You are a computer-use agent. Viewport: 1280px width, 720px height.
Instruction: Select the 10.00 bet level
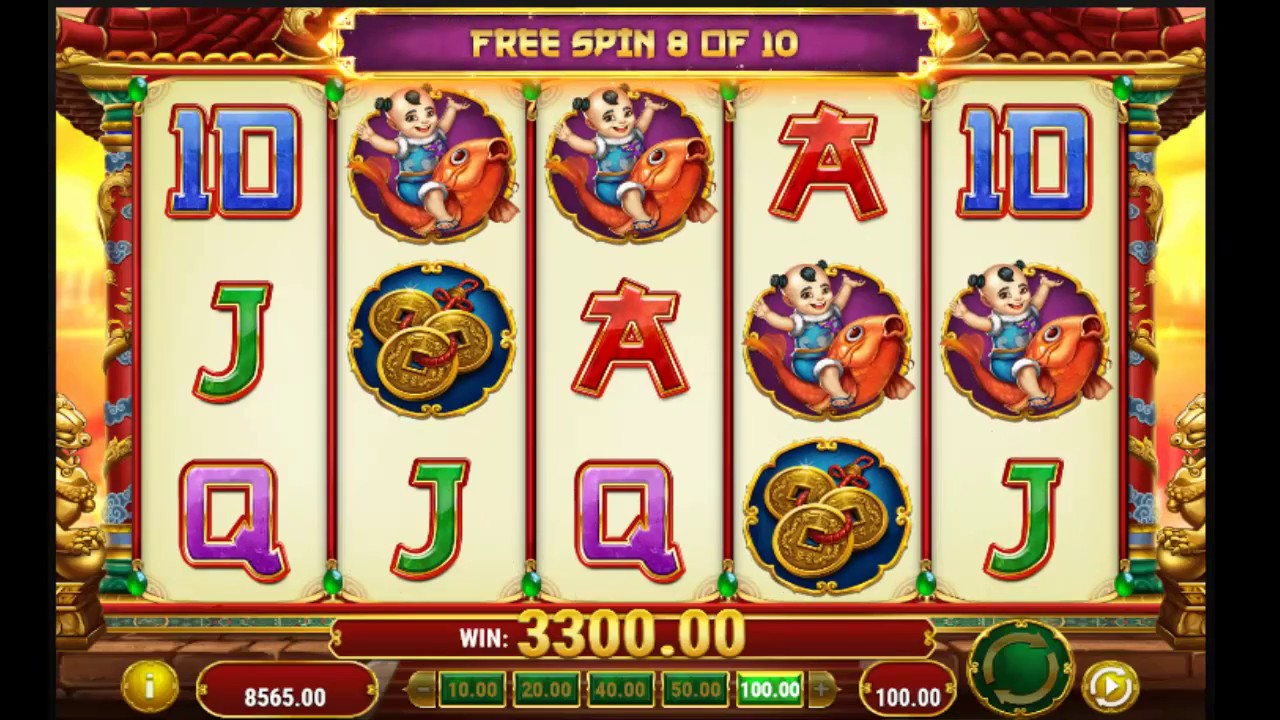[x=472, y=689]
